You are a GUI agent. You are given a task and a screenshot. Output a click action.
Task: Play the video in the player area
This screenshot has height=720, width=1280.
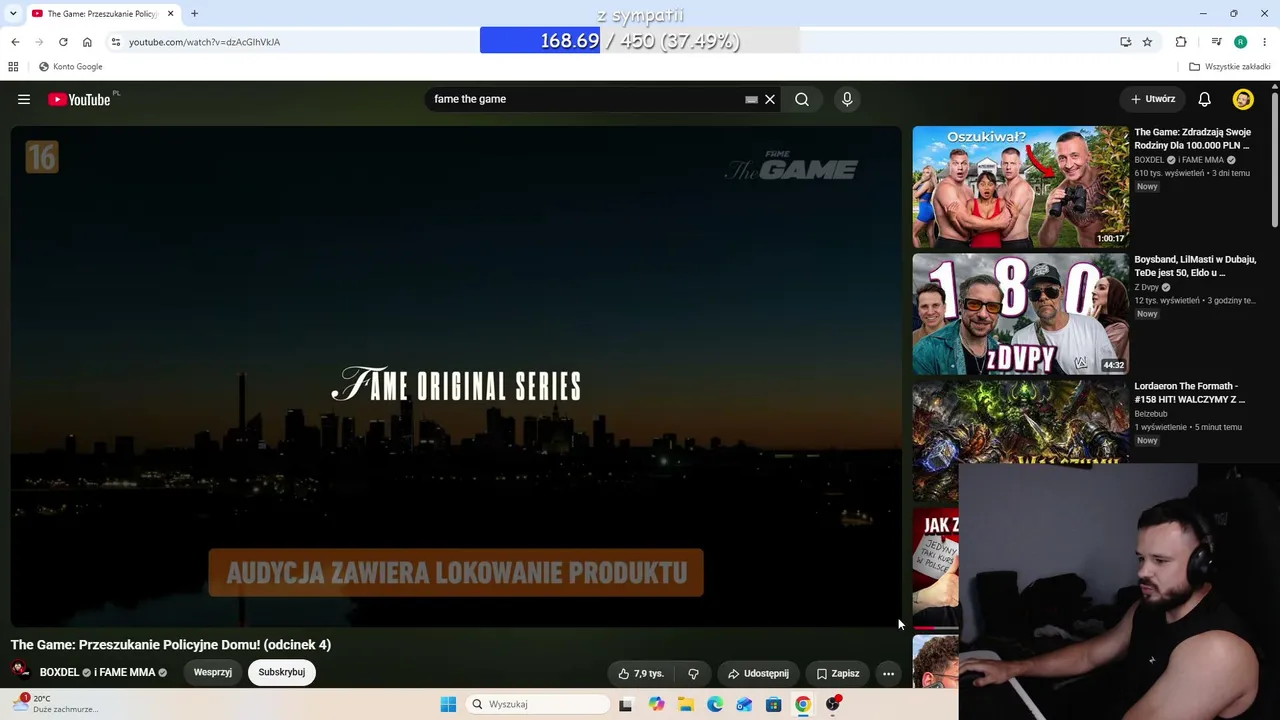[x=456, y=376]
